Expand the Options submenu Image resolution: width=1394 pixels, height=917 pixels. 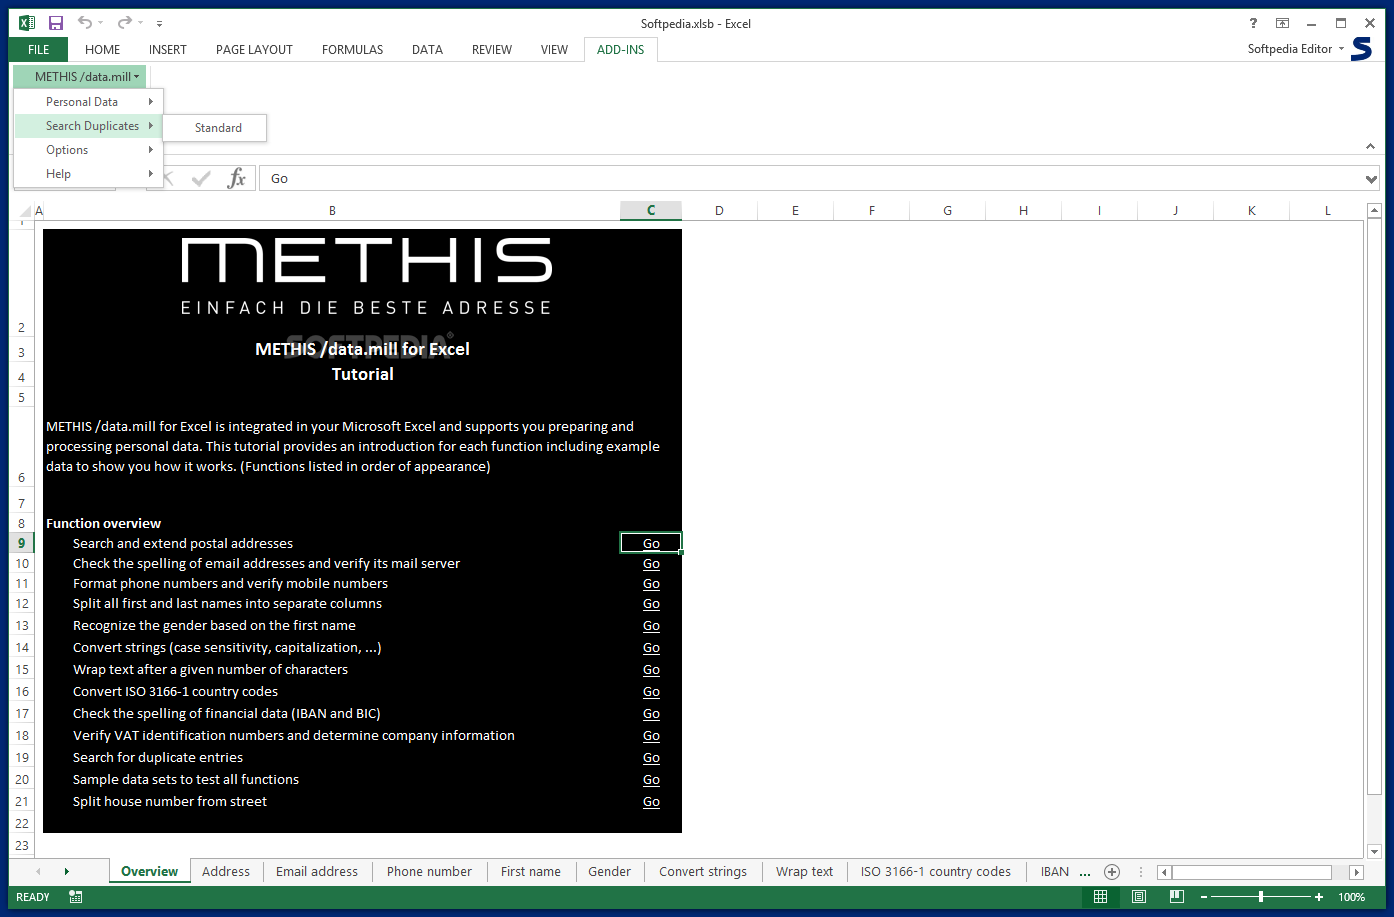coord(89,150)
